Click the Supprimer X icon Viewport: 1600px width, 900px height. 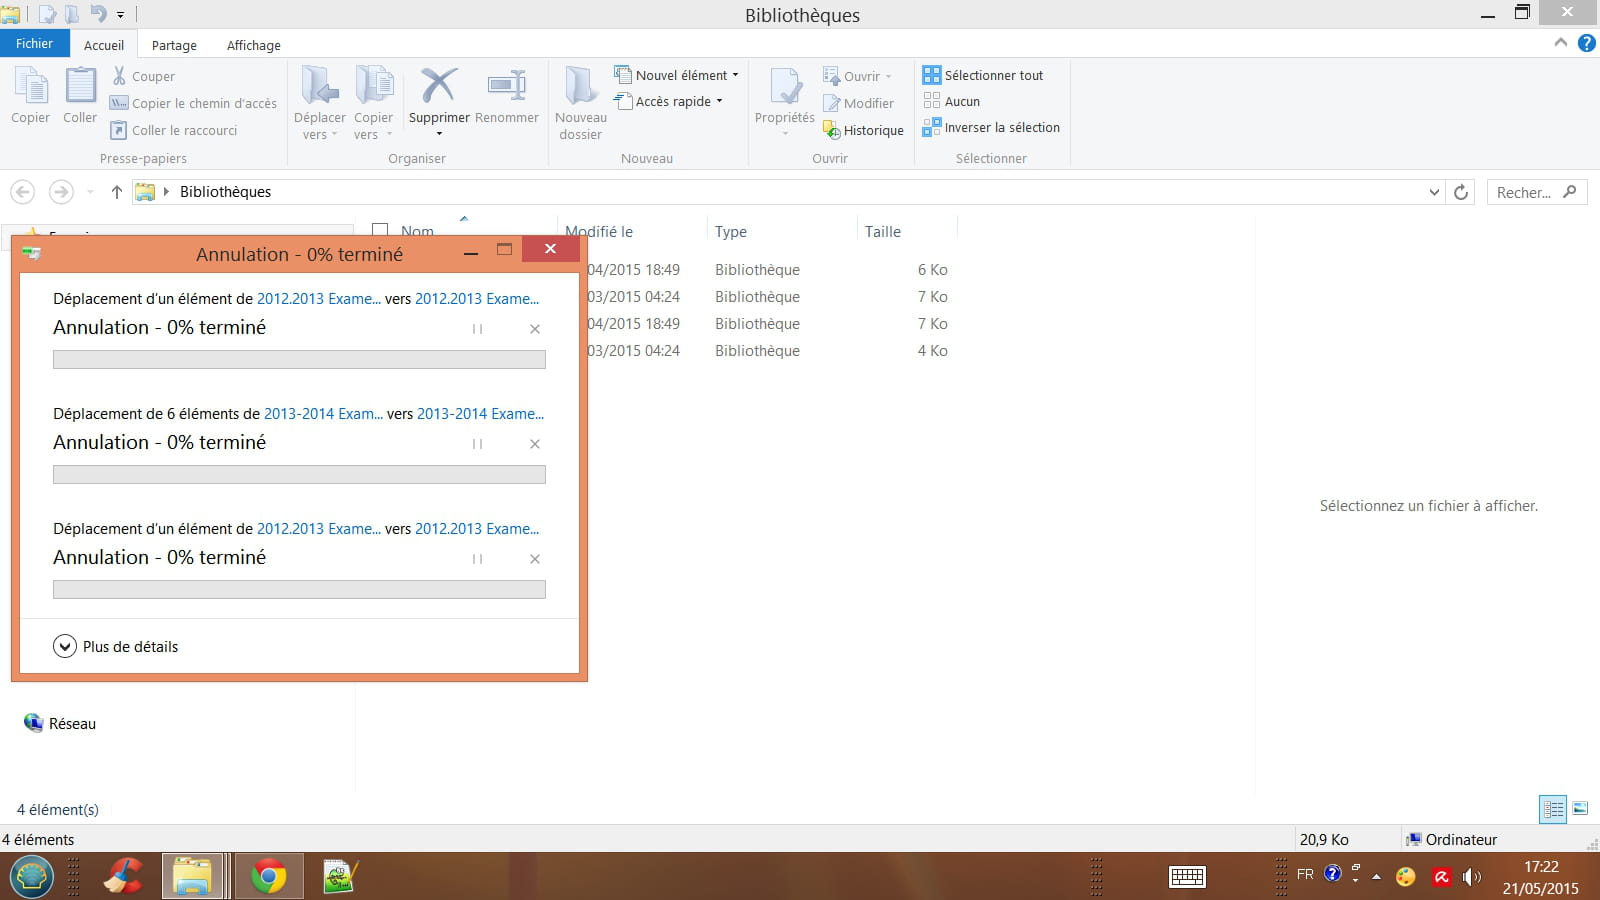pos(439,86)
